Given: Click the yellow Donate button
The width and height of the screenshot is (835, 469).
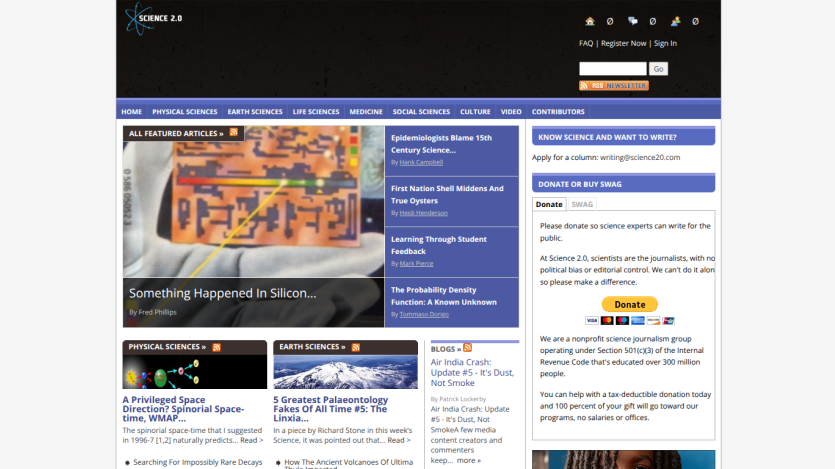Looking at the screenshot, I should tap(629, 304).
